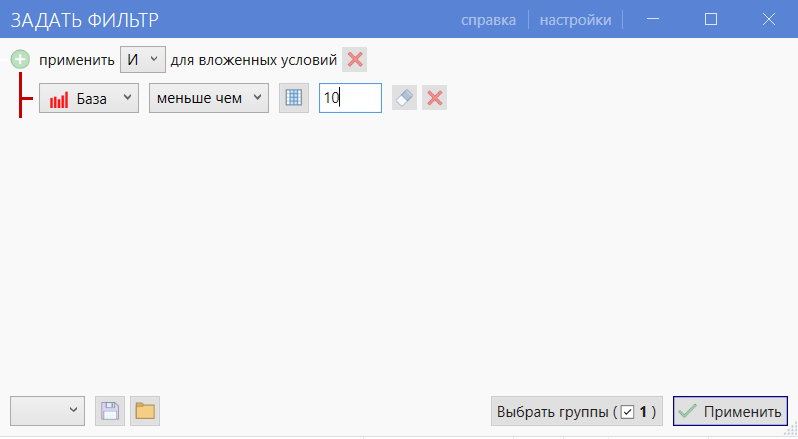Delete the nested conditions group with red X
The height and width of the screenshot is (439, 798).
(355, 60)
